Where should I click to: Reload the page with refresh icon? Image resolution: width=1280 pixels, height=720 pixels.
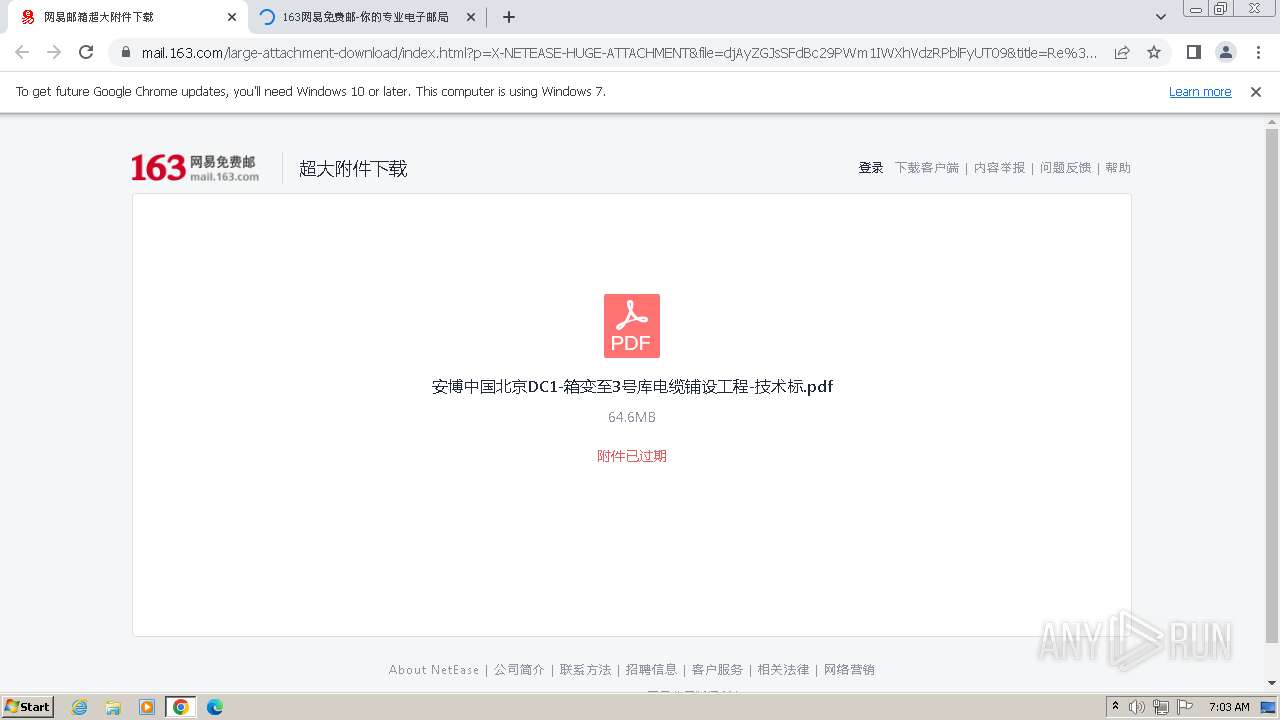click(x=86, y=52)
